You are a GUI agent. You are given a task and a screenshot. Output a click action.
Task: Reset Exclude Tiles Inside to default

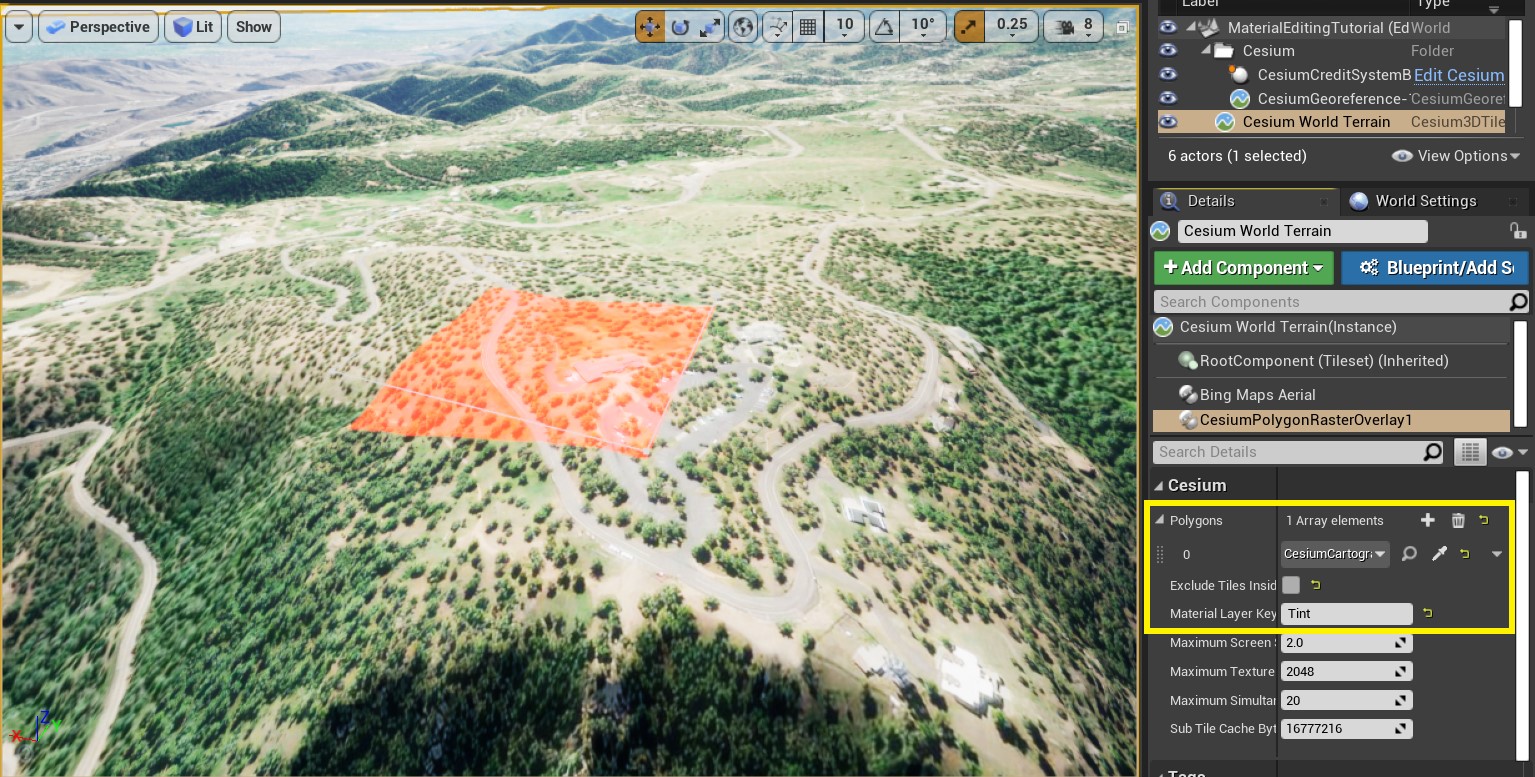tap(1316, 585)
